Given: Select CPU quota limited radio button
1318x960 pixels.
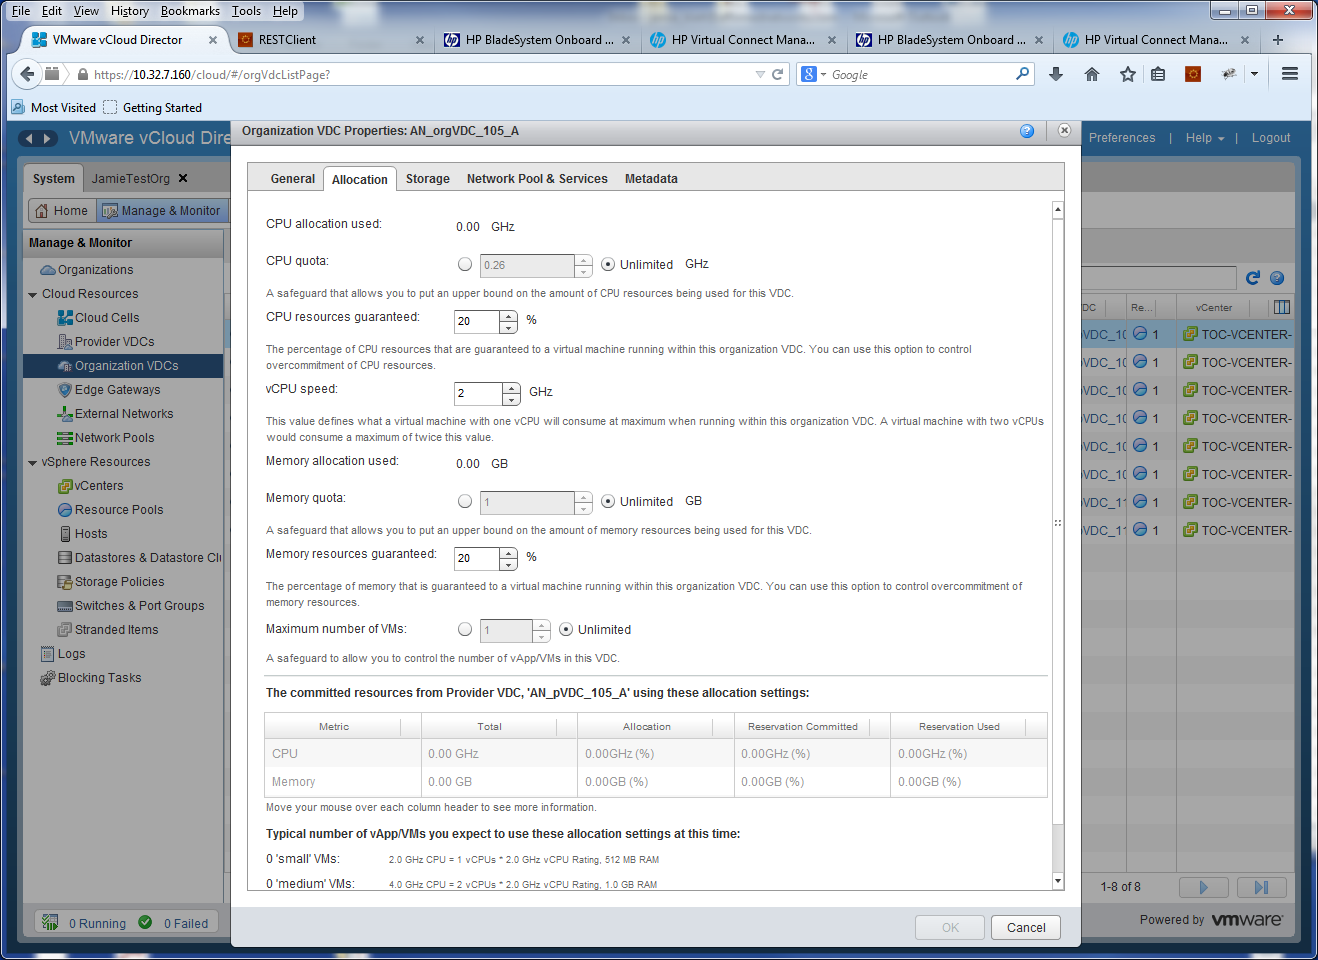Looking at the screenshot, I should (x=465, y=265).
